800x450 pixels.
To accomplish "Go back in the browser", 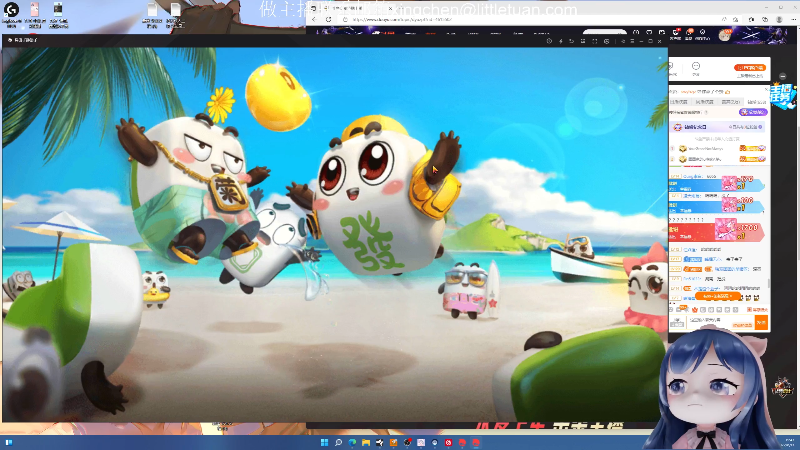I will click(314, 19).
